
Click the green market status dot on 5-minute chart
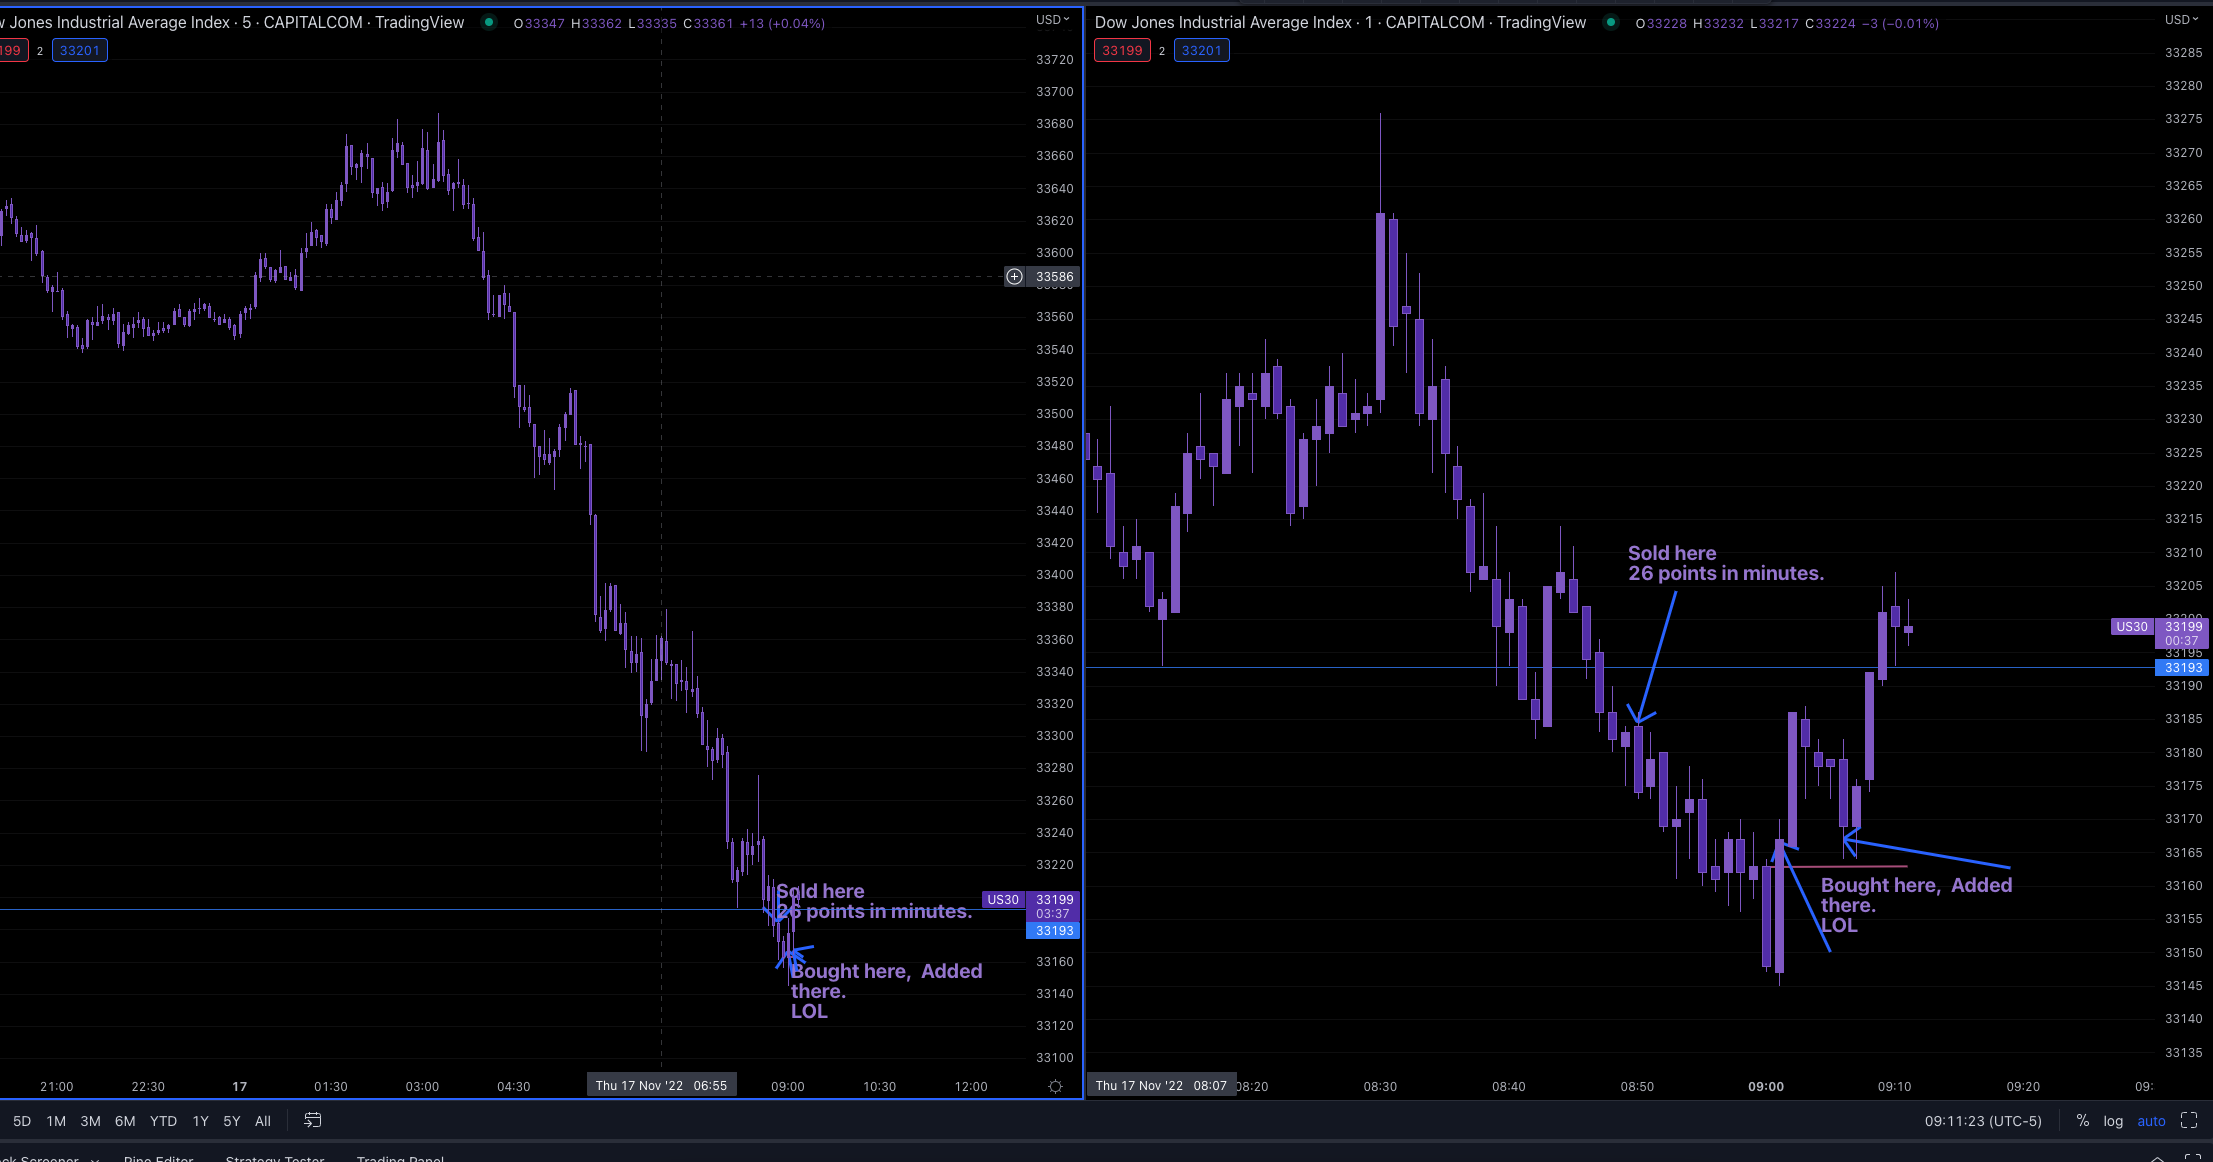pos(489,20)
